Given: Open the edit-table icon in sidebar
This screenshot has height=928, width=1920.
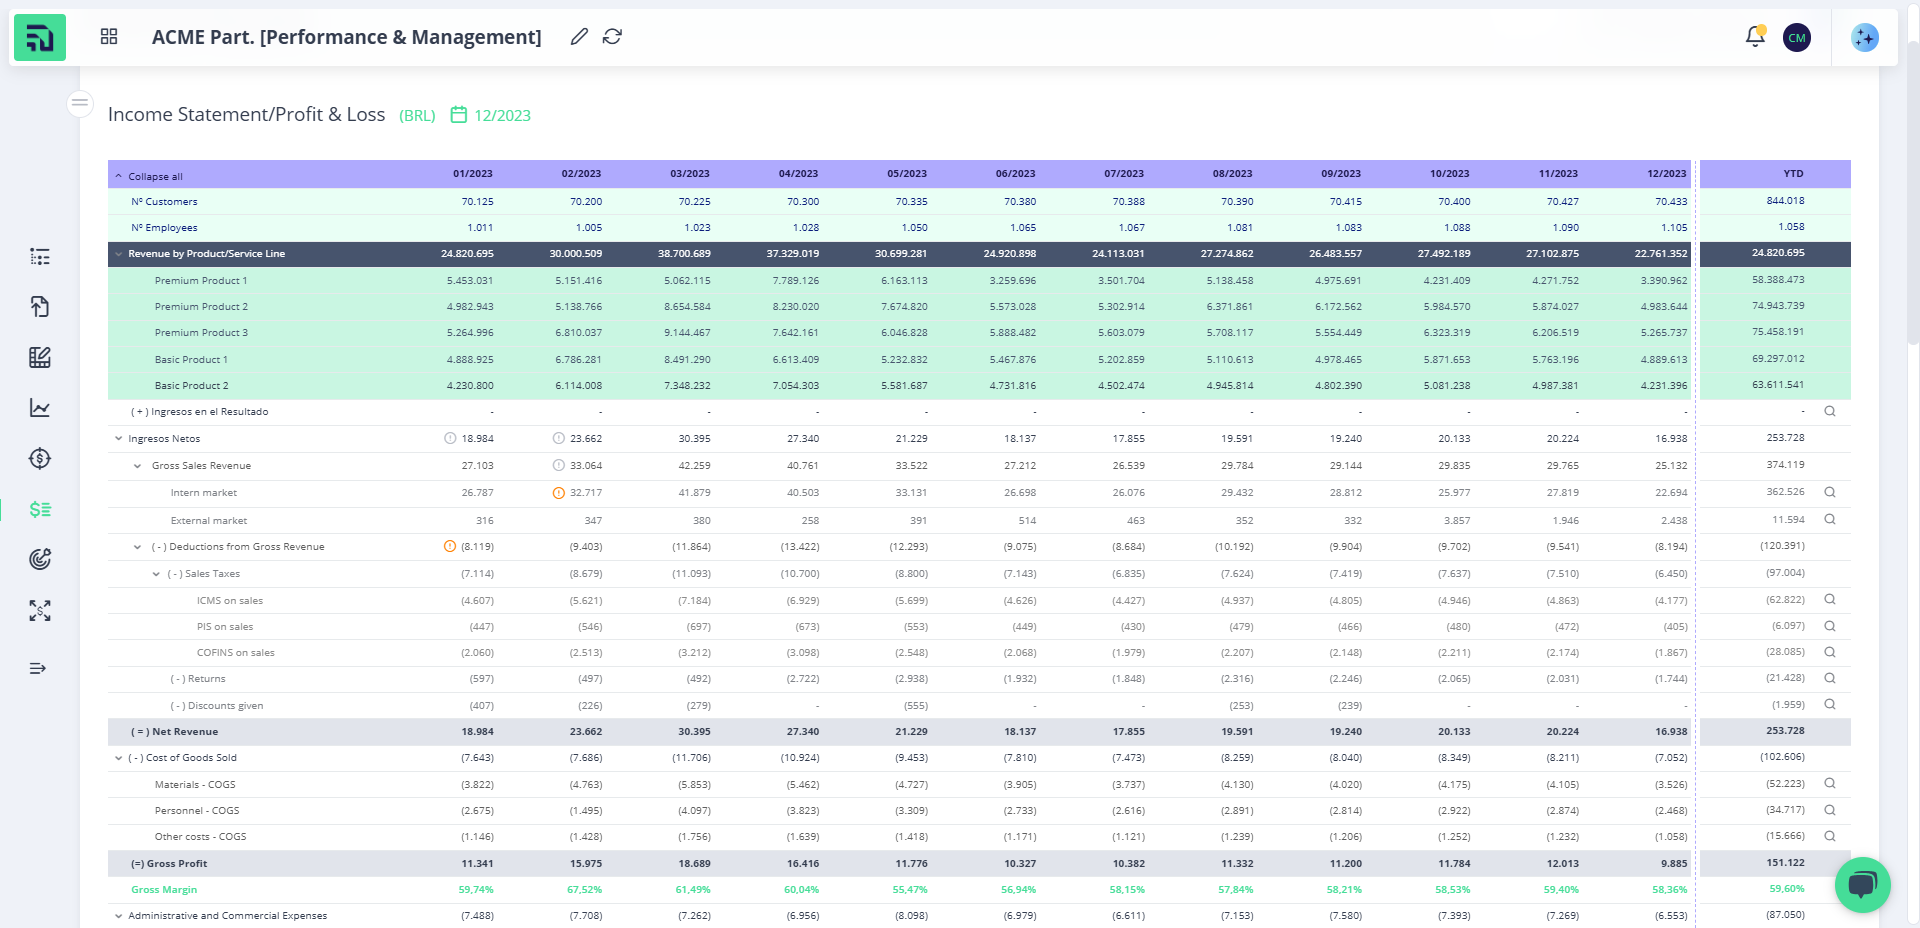Looking at the screenshot, I should coord(40,357).
